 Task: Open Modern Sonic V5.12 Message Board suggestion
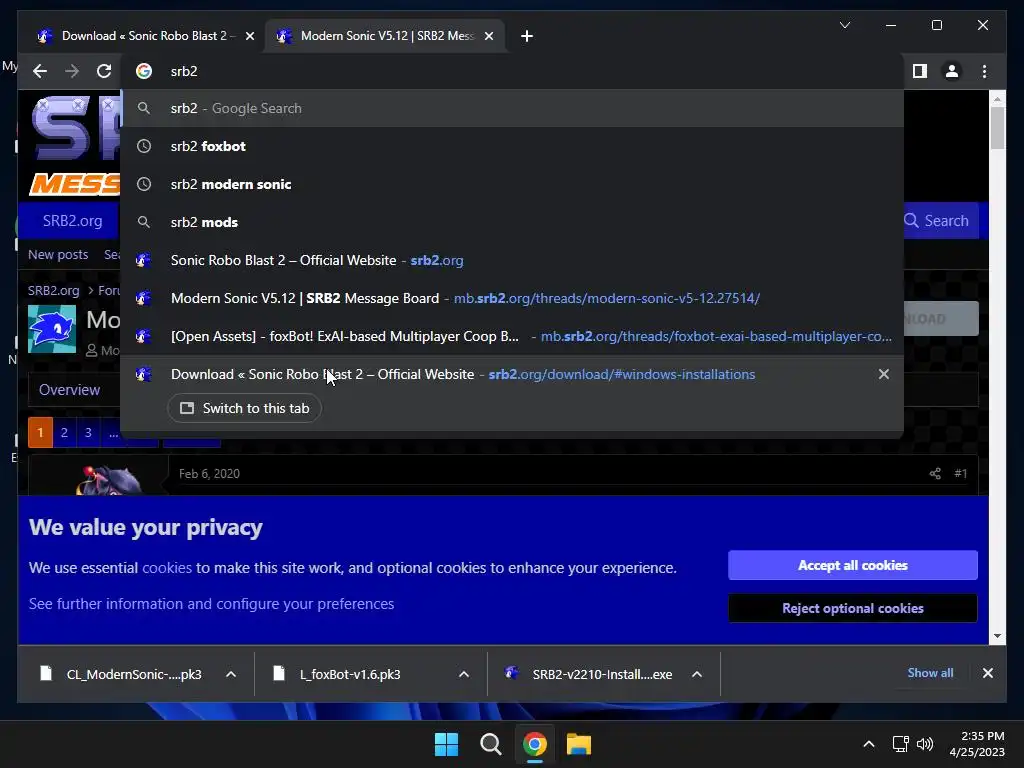point(512,298)
